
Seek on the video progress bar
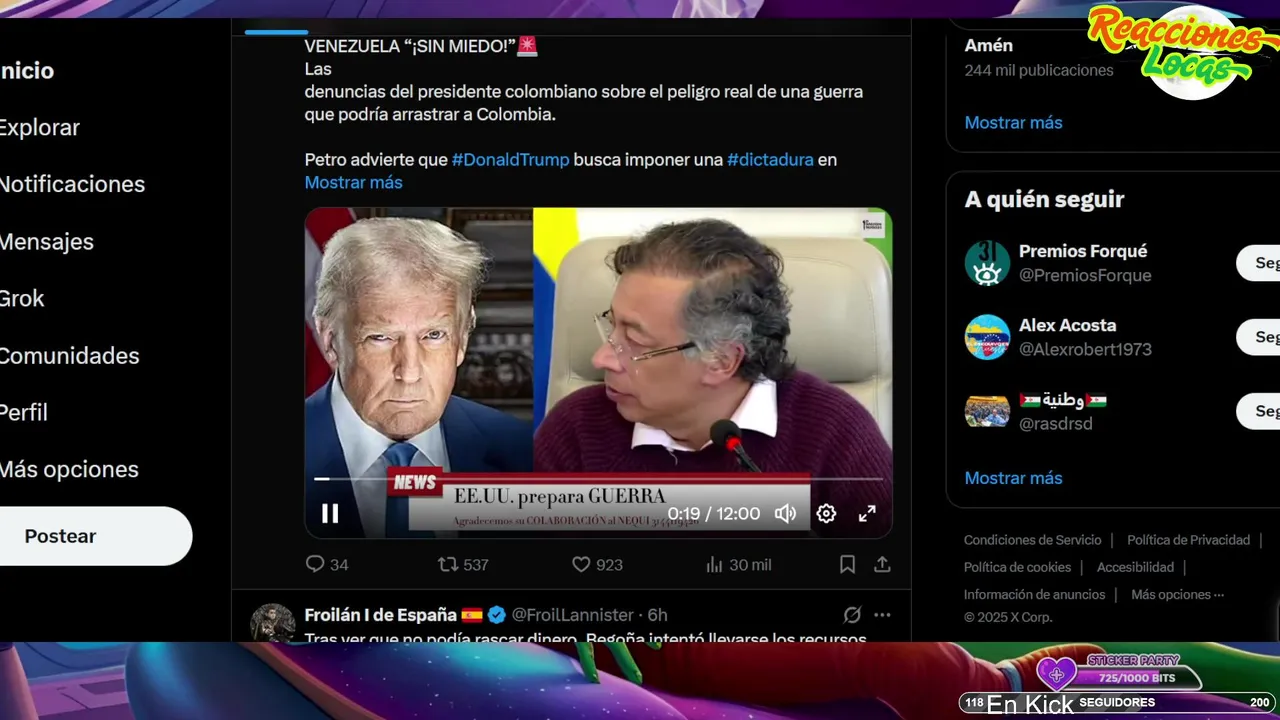(x=598, y=479)
